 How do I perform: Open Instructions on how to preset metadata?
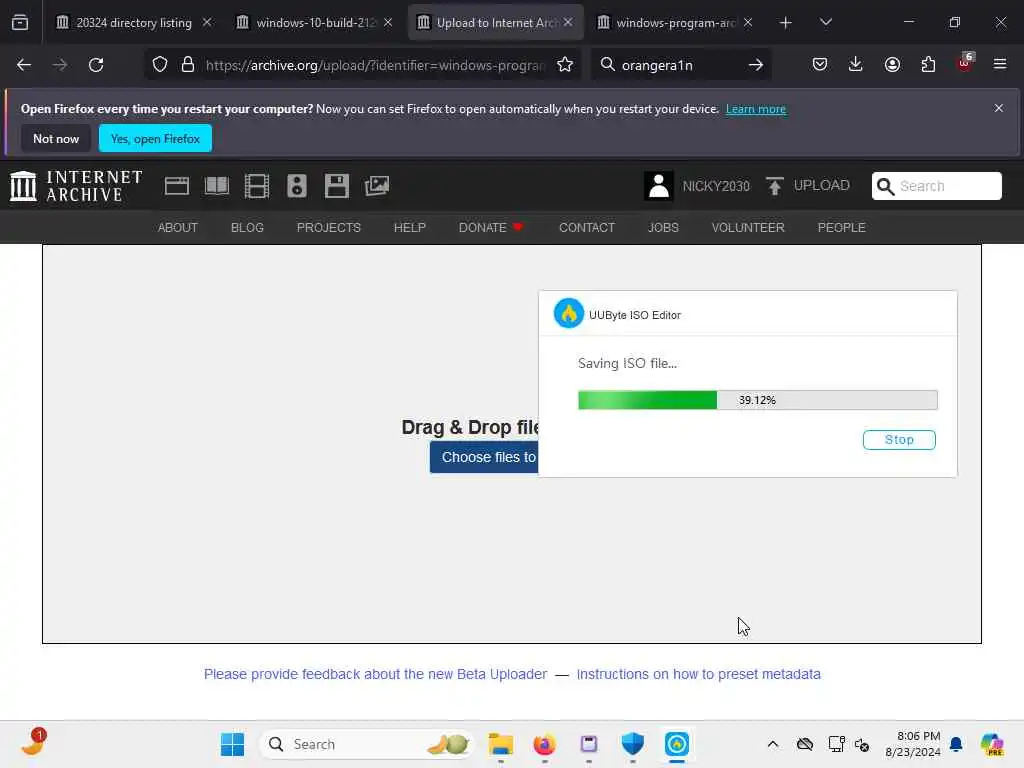[698, 674]
